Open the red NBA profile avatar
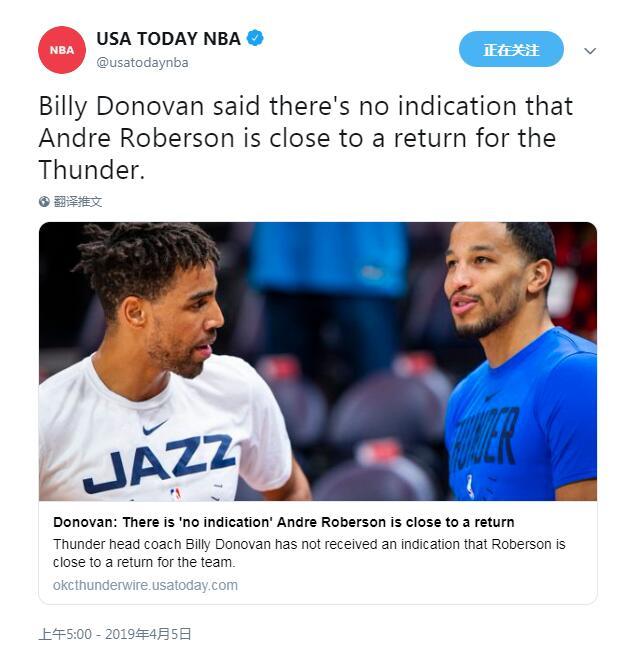The height and width of the screenshot is (652, 633). (x=62, y=50)
